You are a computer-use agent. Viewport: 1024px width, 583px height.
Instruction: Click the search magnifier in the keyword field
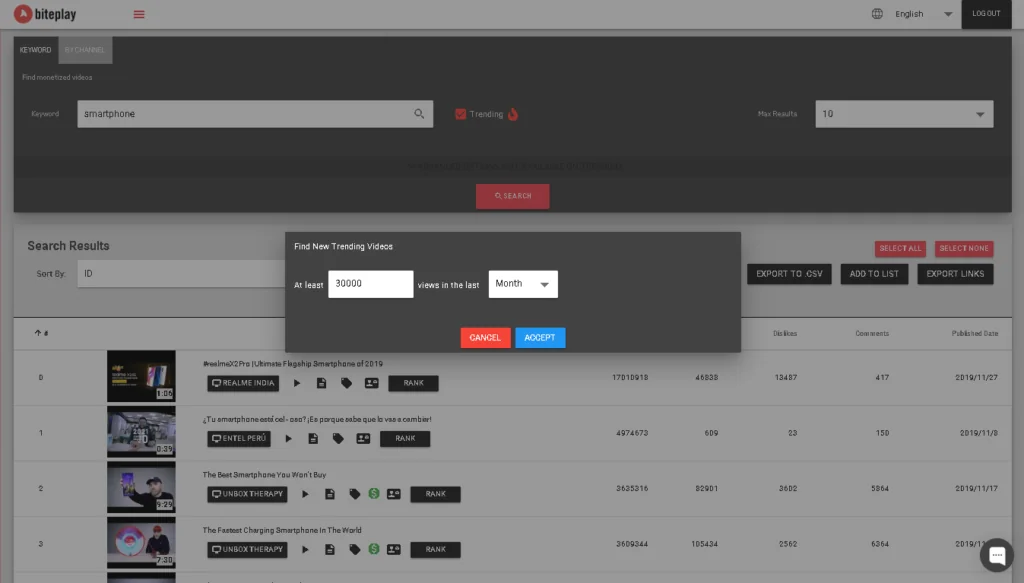(419, 114)
